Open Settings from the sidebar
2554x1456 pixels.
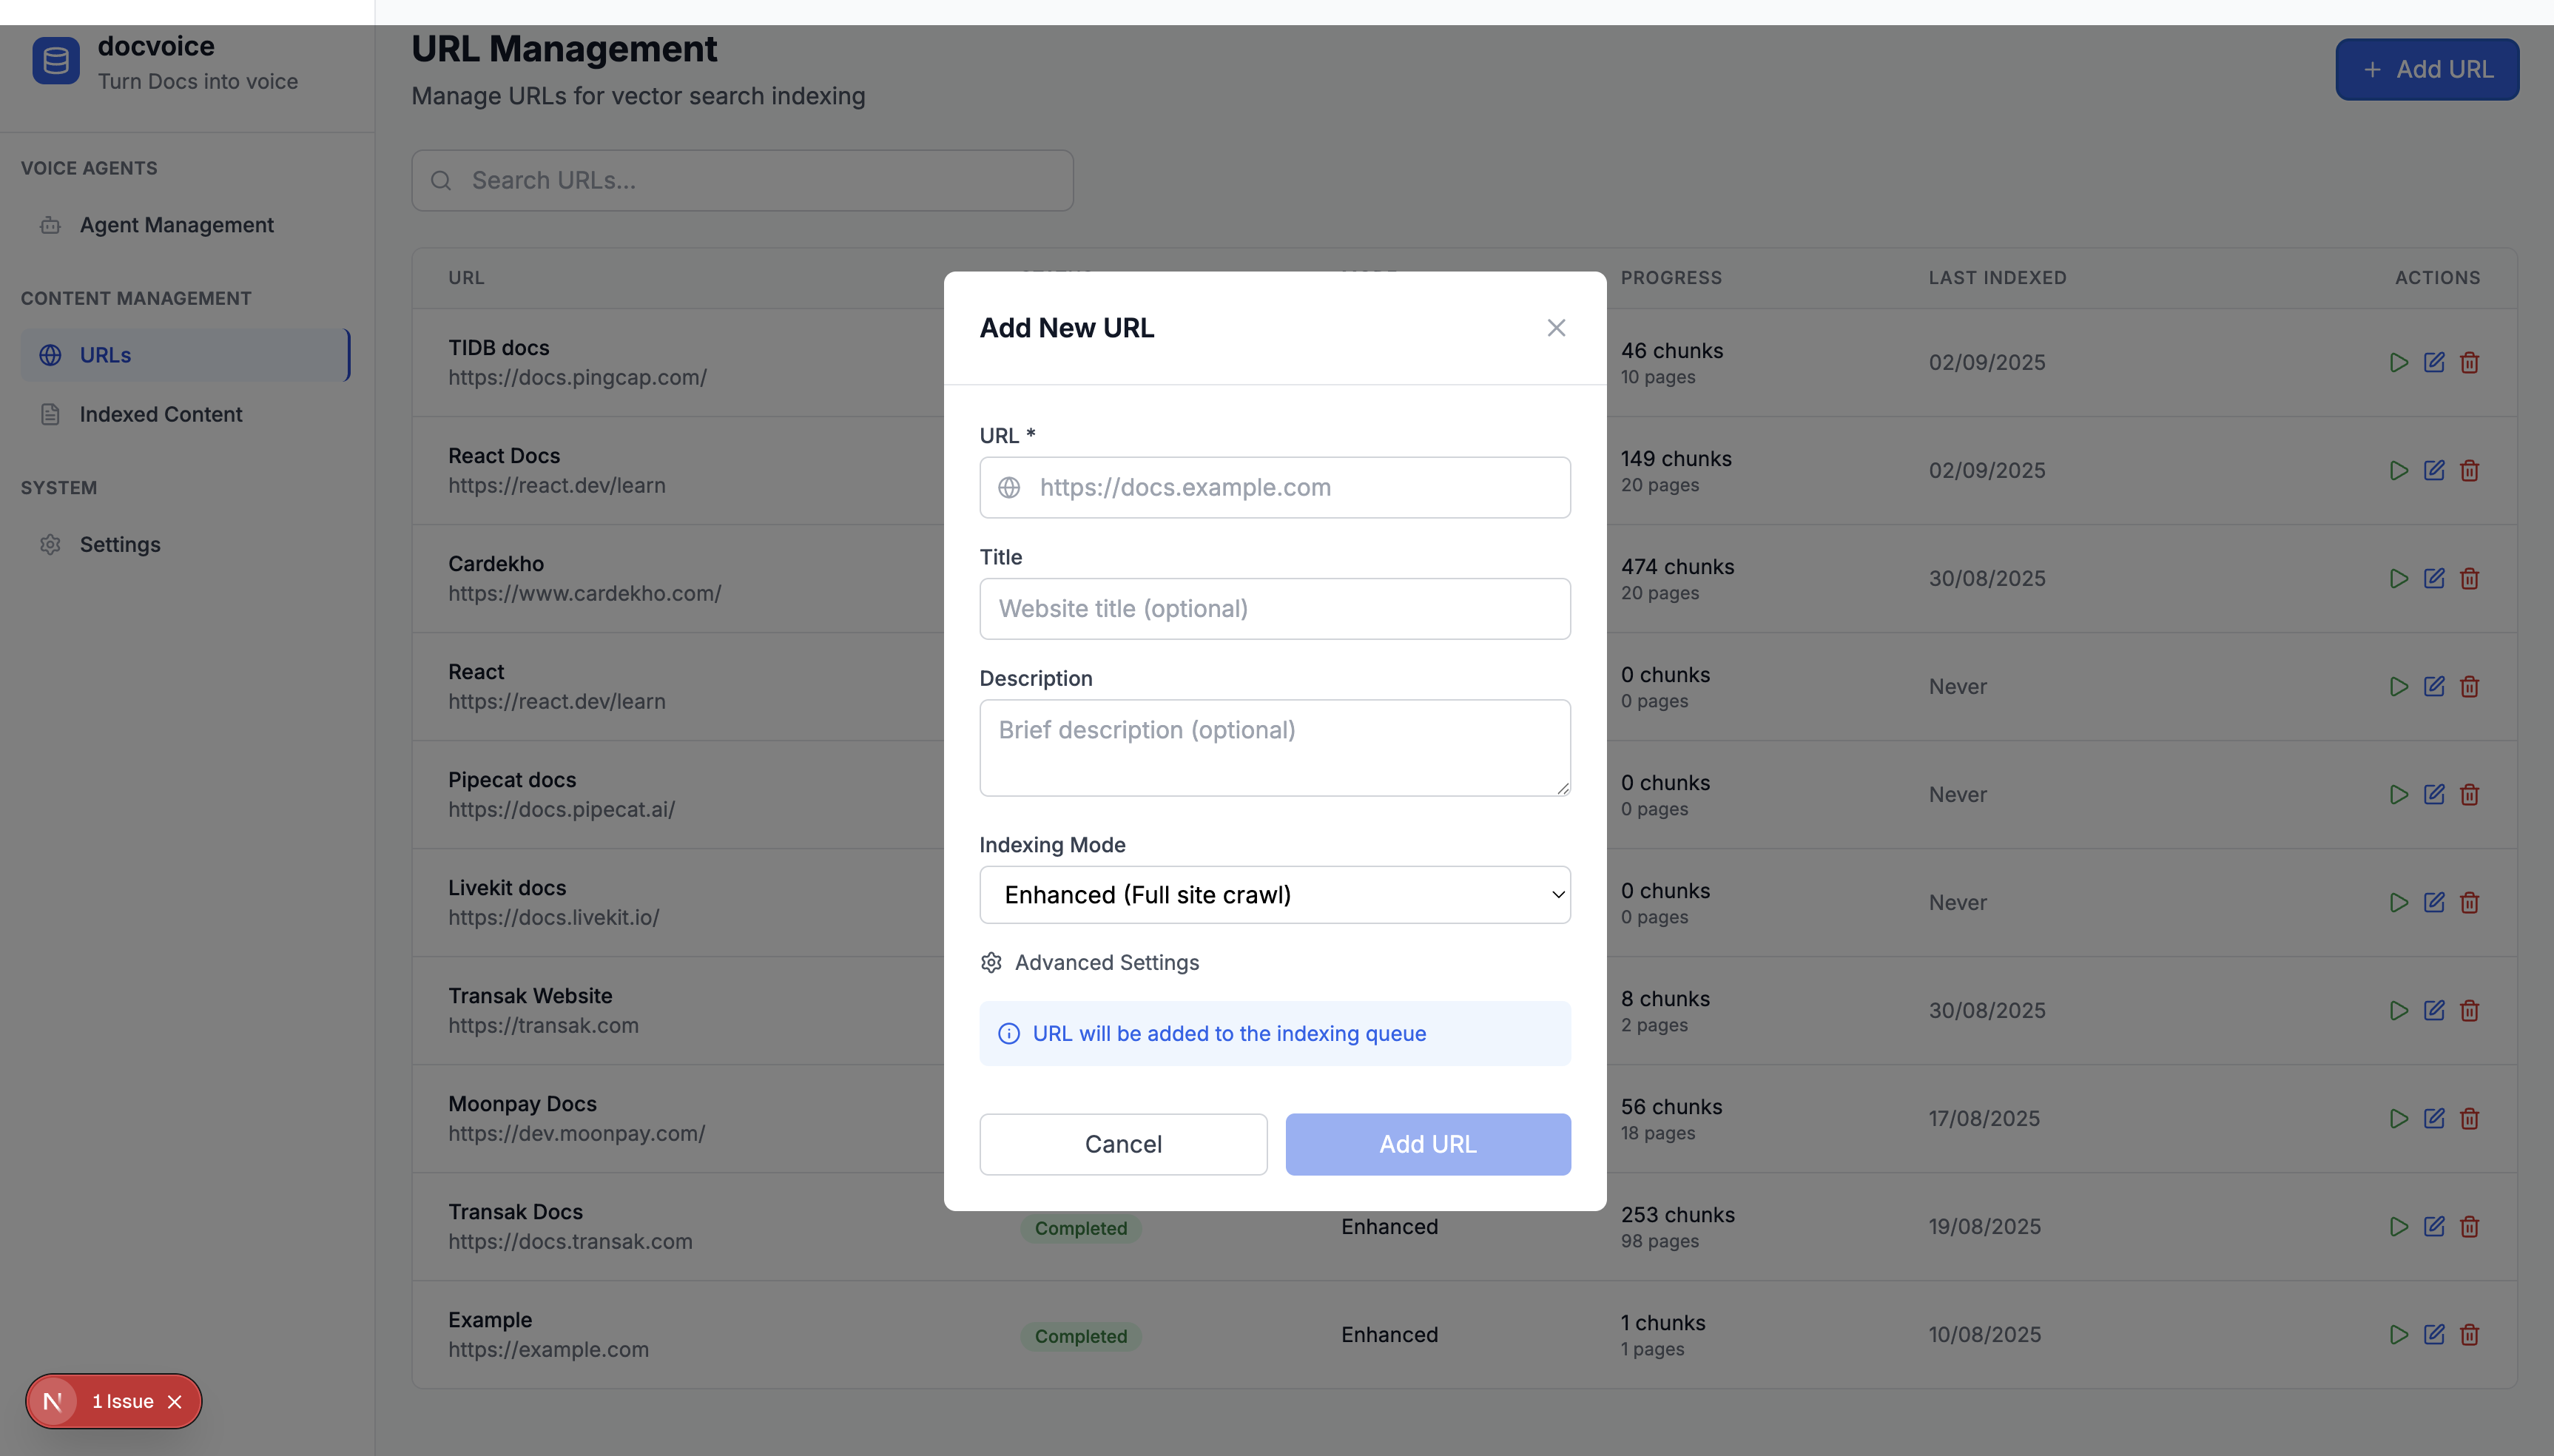[119, 544]
